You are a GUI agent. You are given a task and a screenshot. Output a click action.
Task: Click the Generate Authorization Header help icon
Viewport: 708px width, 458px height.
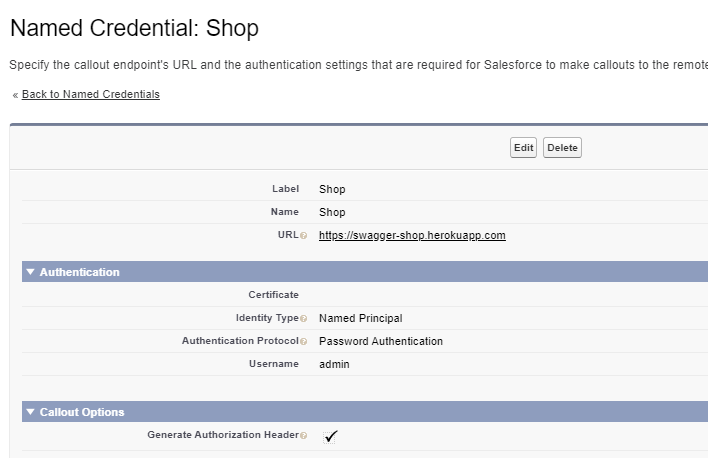(x=303, y=436)
